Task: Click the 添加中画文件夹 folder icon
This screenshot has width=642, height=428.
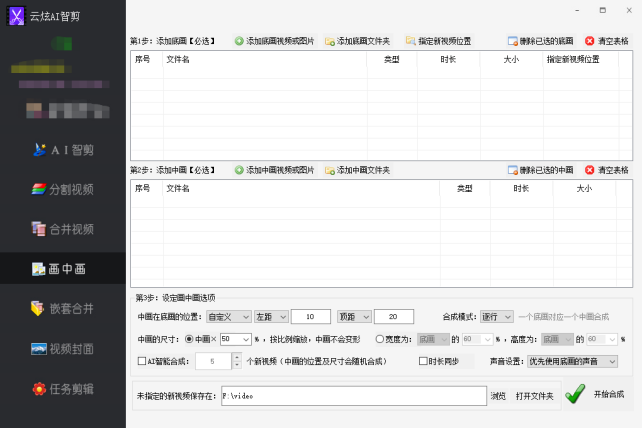Action: (x=330, y=170)
